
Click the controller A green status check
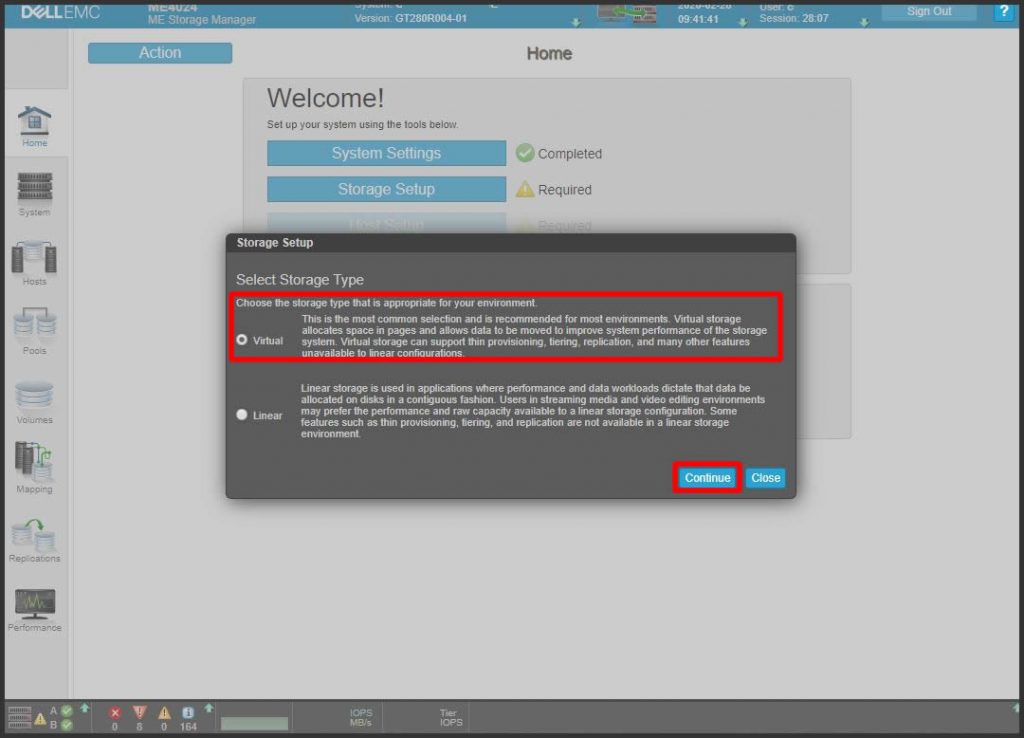pos(67,711)
